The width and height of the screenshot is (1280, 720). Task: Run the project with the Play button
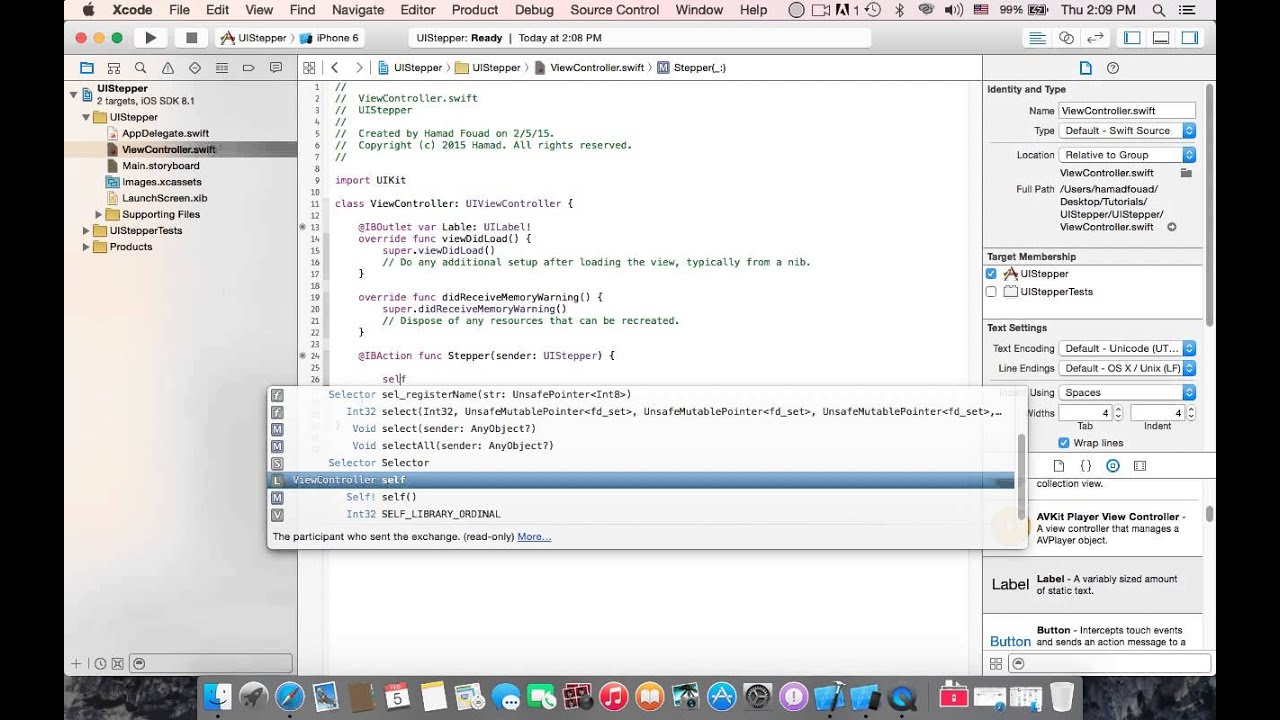pyautogui.click(x=151, y=38)
